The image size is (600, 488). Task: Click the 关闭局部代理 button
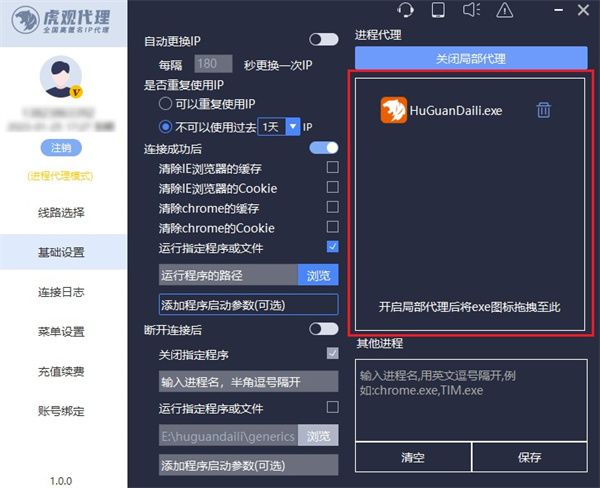470,58
